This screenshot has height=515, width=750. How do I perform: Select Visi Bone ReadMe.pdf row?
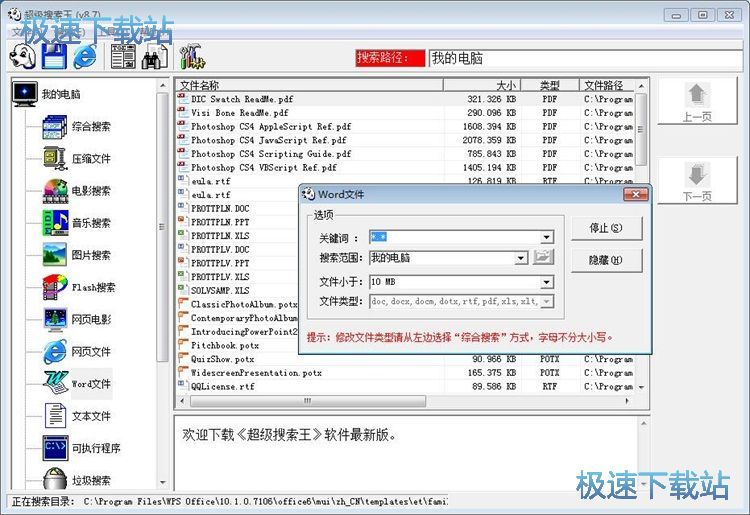[406, 113]
